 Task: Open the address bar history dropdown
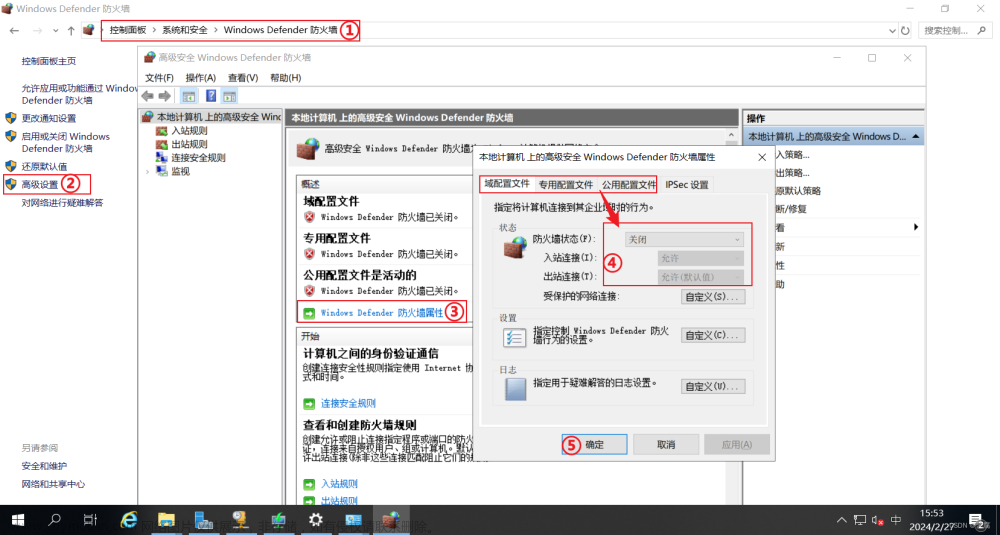click(892, 31)
